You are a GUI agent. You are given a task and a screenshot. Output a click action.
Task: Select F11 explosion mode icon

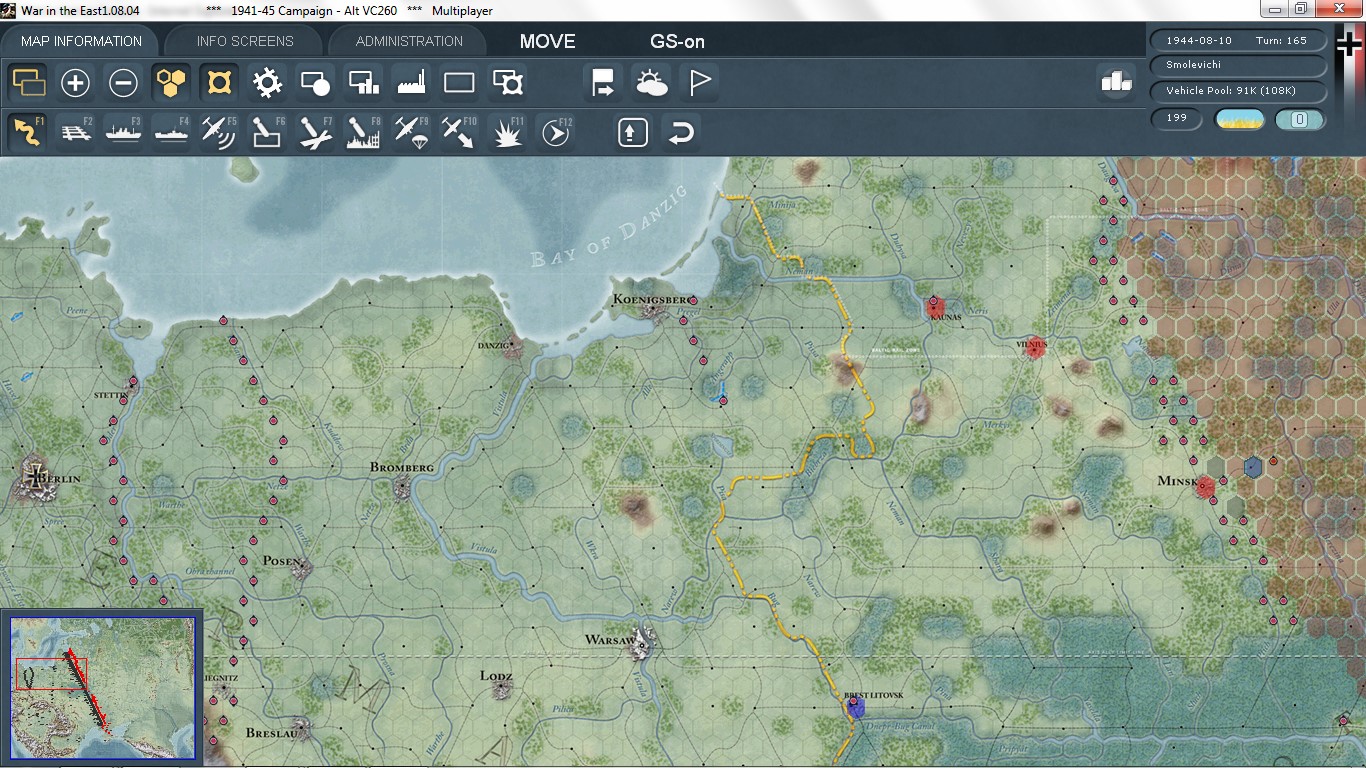coord(507,132)
